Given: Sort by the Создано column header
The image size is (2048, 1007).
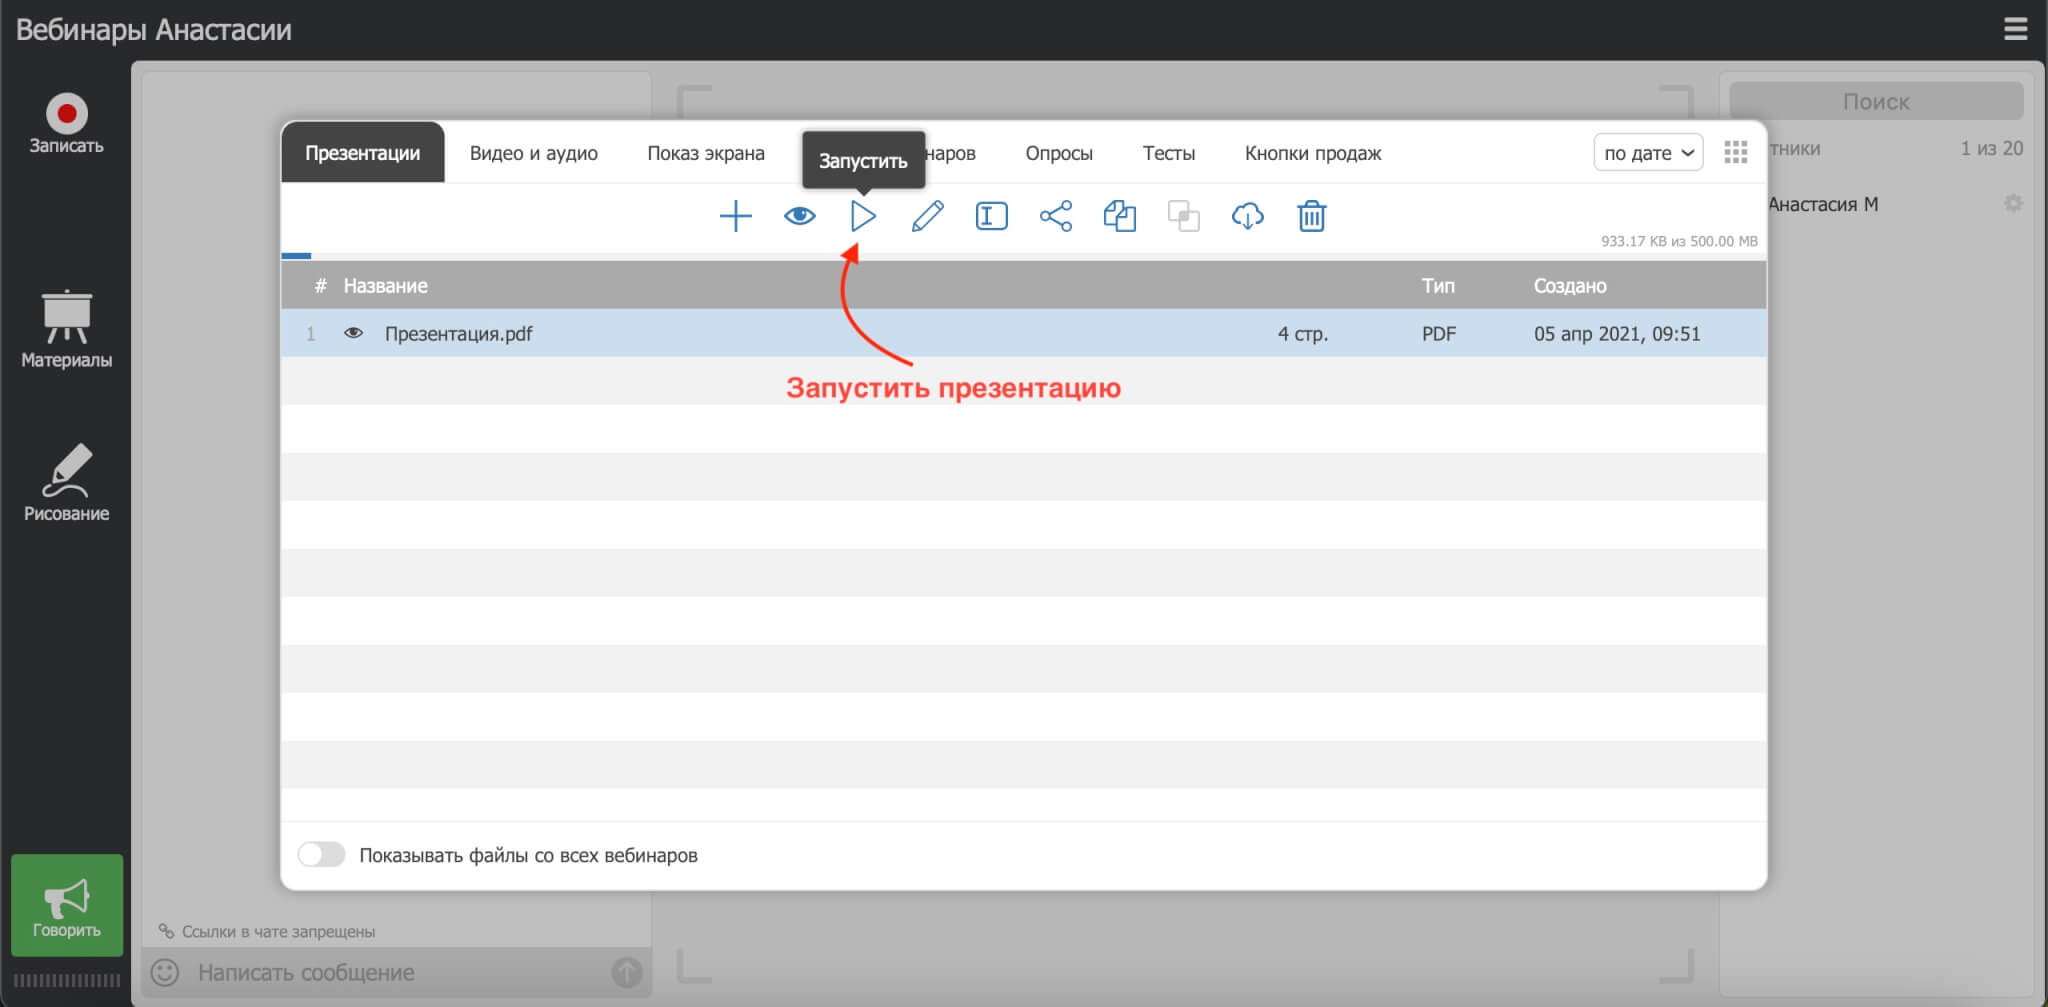Looking at the screenshot, I should tap(1570, 286).
